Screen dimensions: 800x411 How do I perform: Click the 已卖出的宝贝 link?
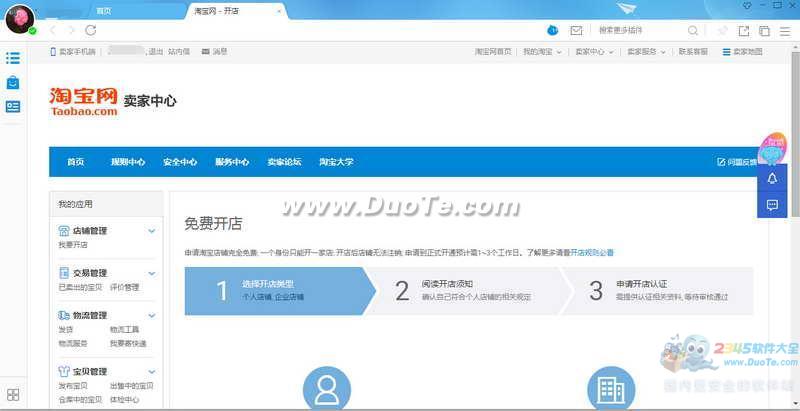[80, 287]
